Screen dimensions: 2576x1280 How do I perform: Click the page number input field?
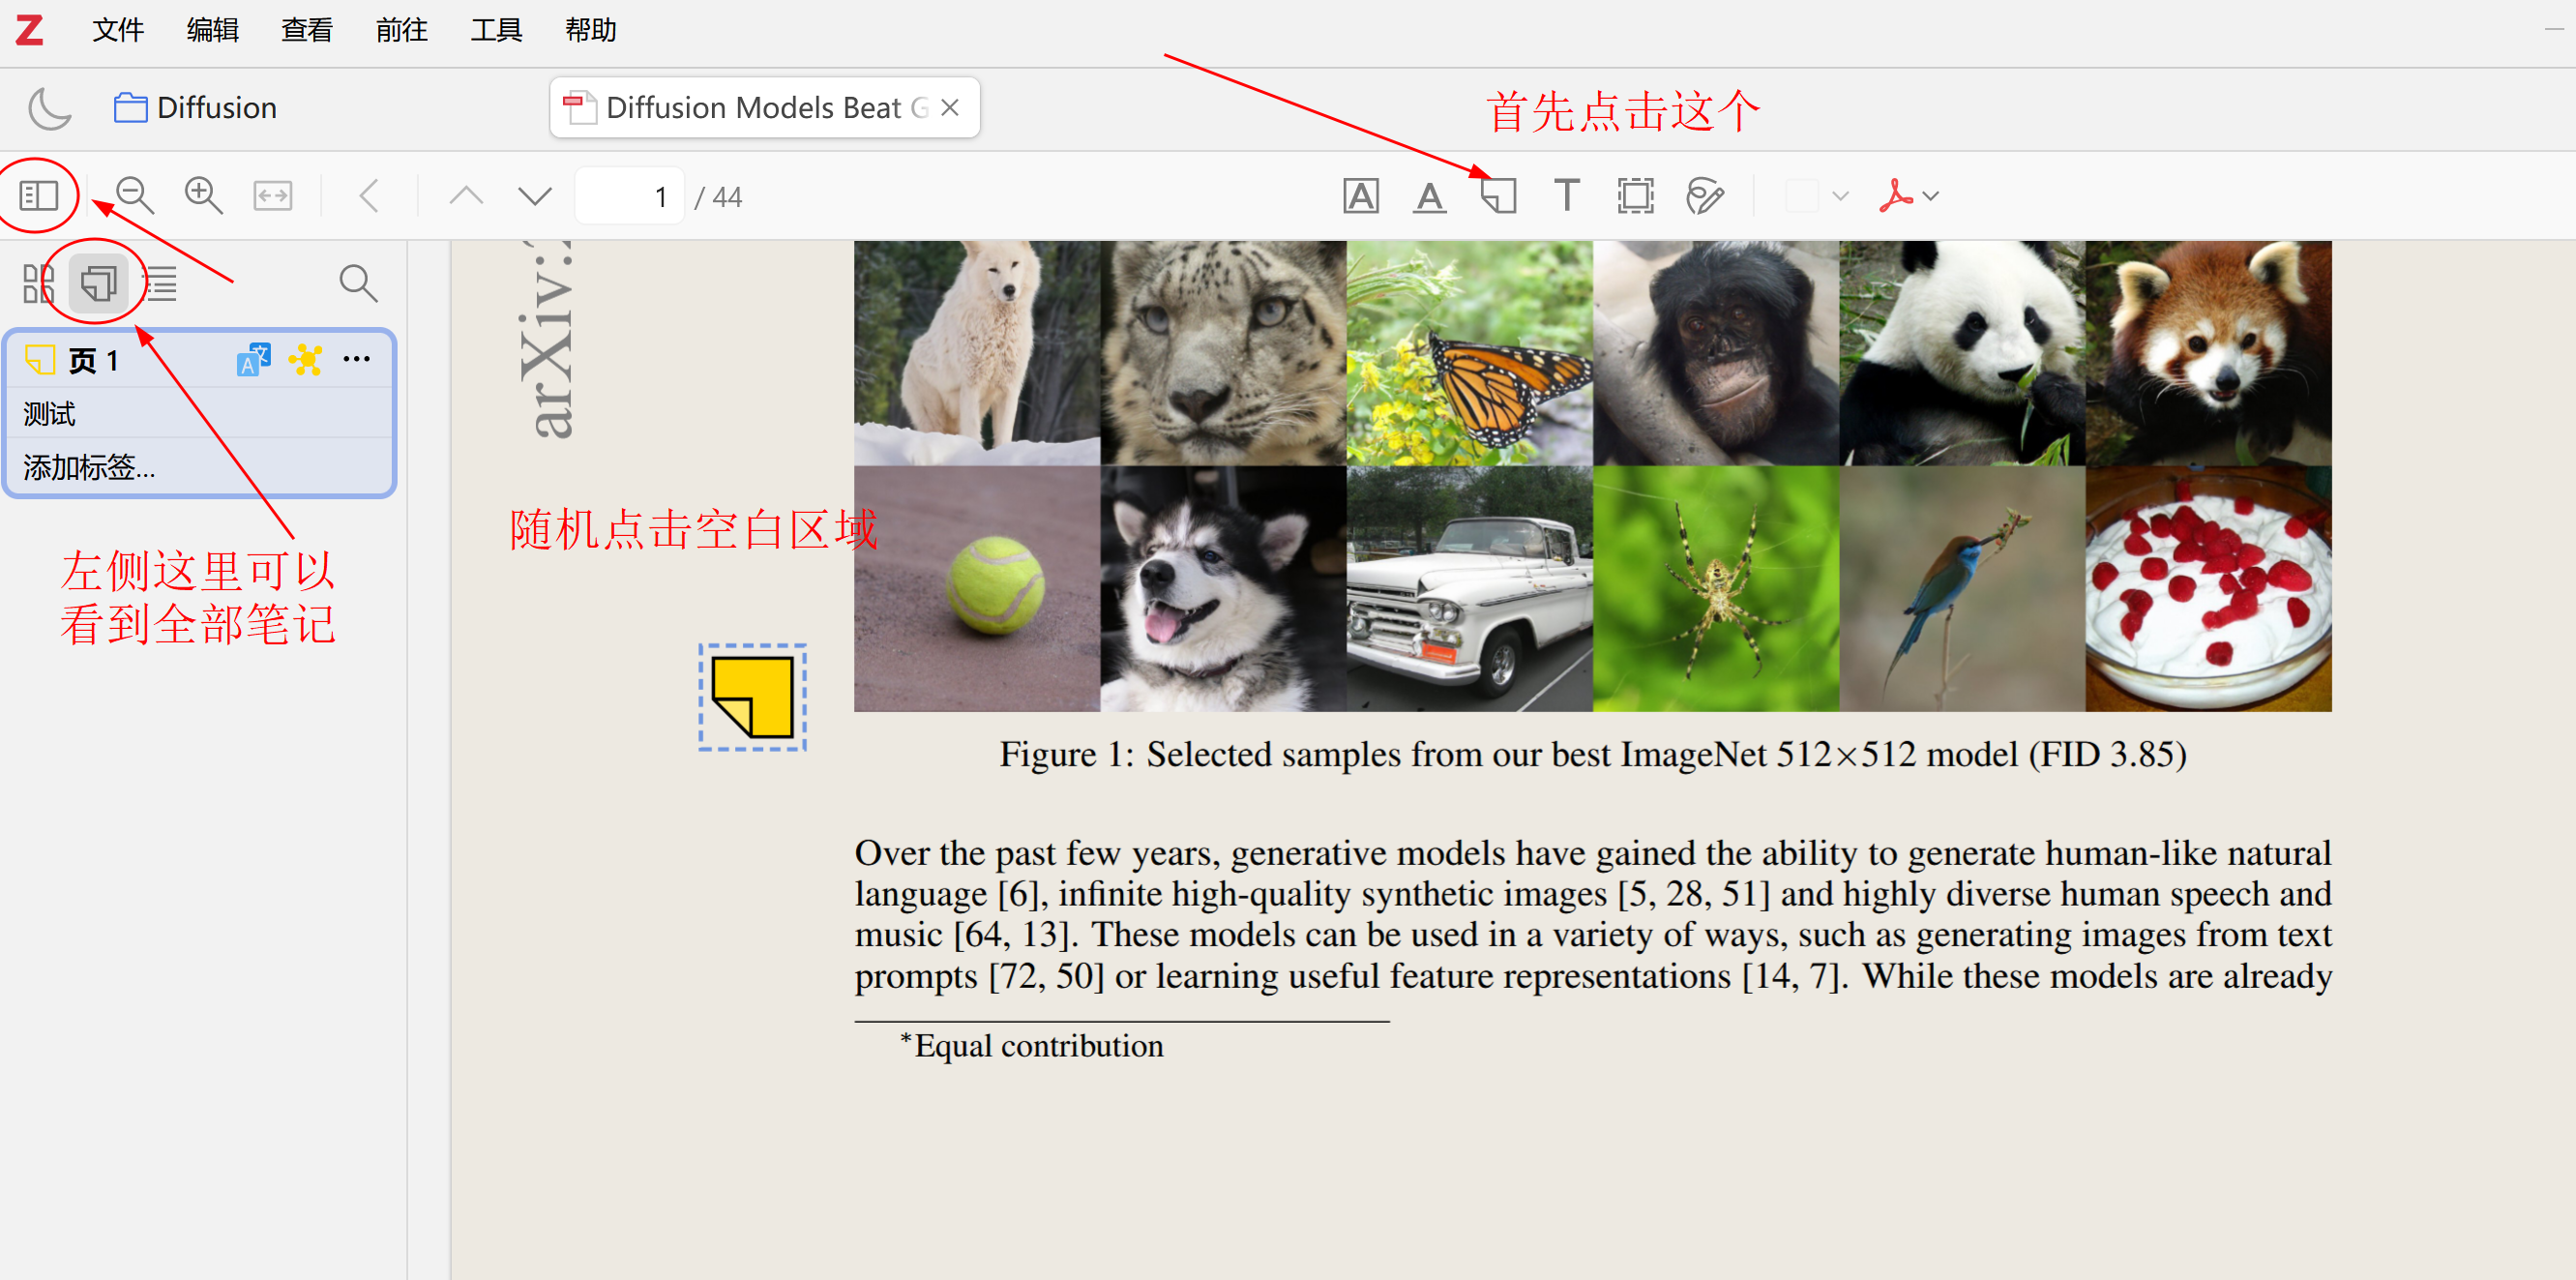click(x=630, y=196)
